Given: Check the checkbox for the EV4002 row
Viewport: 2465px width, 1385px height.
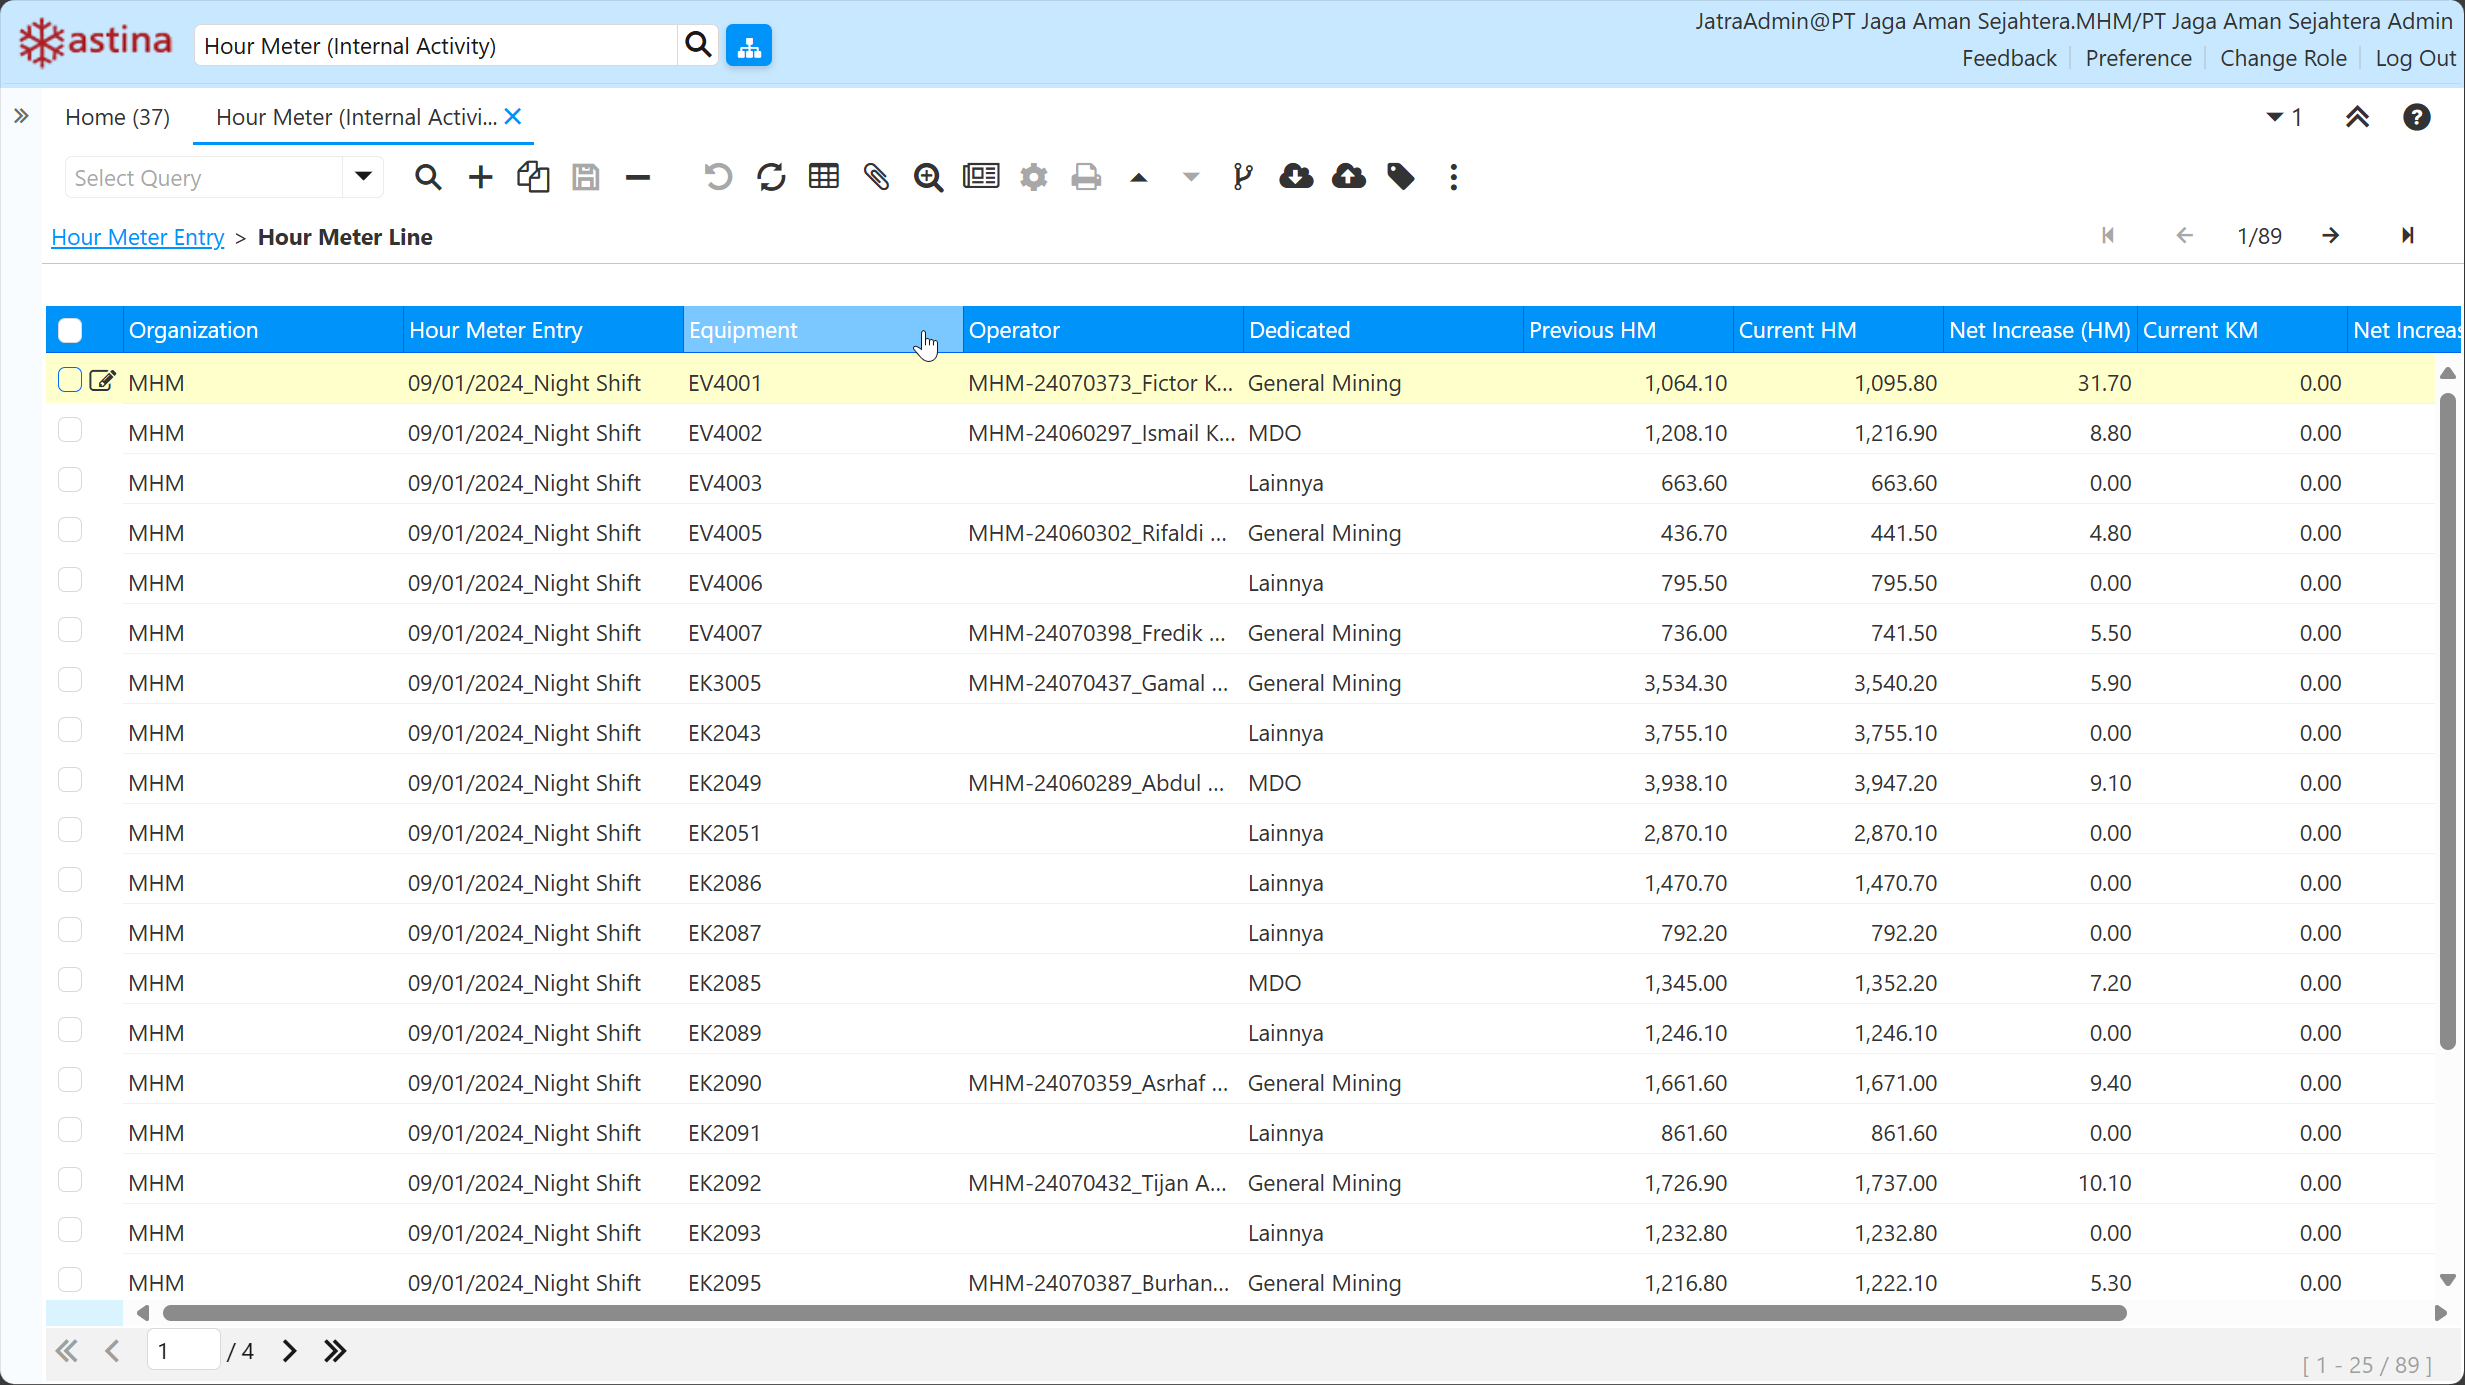Looking at the screenshot, I should tap(70, 431).
